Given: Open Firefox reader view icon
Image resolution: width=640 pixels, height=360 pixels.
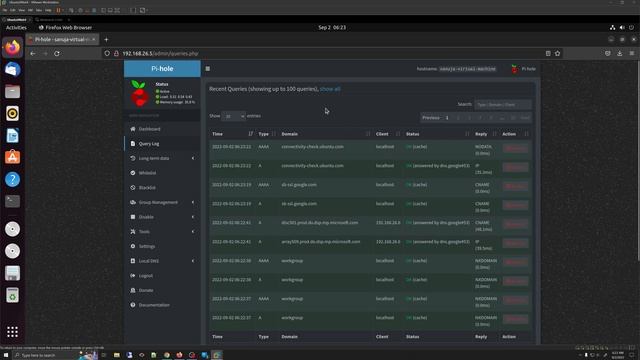Looking at the screenshot, I should pyautogui.click(x=548, y=53).
